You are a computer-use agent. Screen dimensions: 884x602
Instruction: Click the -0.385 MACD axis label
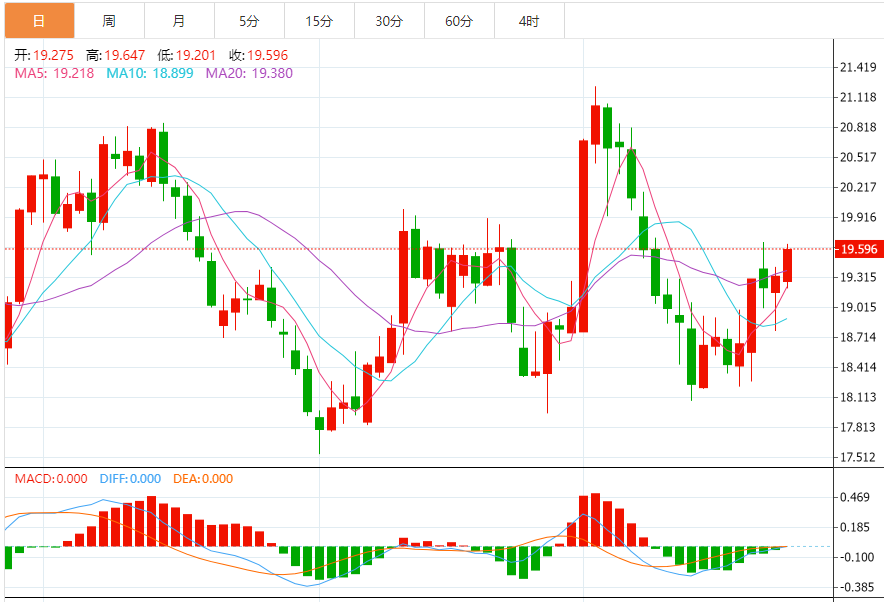(x=856, y=587)
